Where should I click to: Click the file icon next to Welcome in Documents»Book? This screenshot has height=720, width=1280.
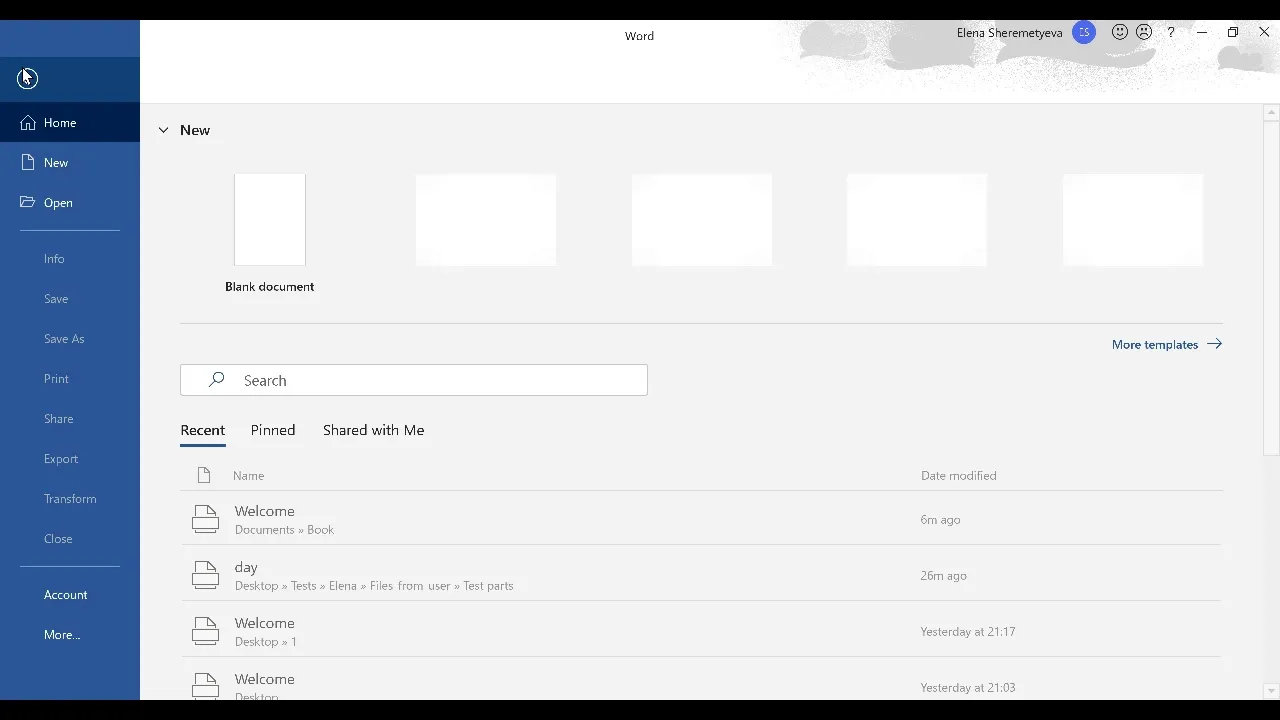click(x=205, y=518)
